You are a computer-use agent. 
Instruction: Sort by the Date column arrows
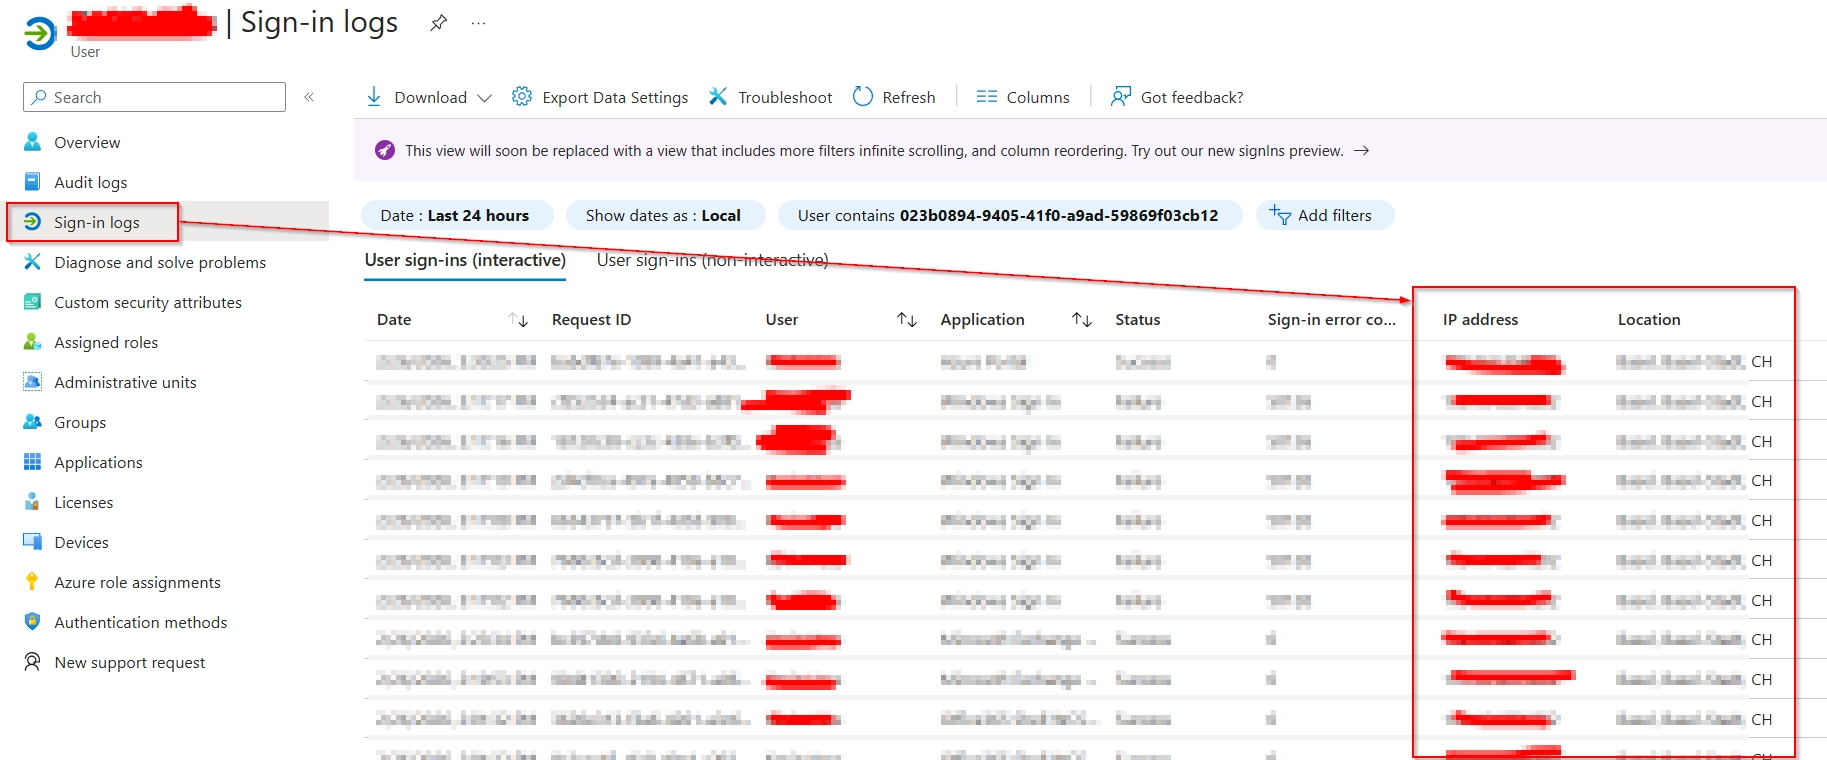tap(518, 320)
